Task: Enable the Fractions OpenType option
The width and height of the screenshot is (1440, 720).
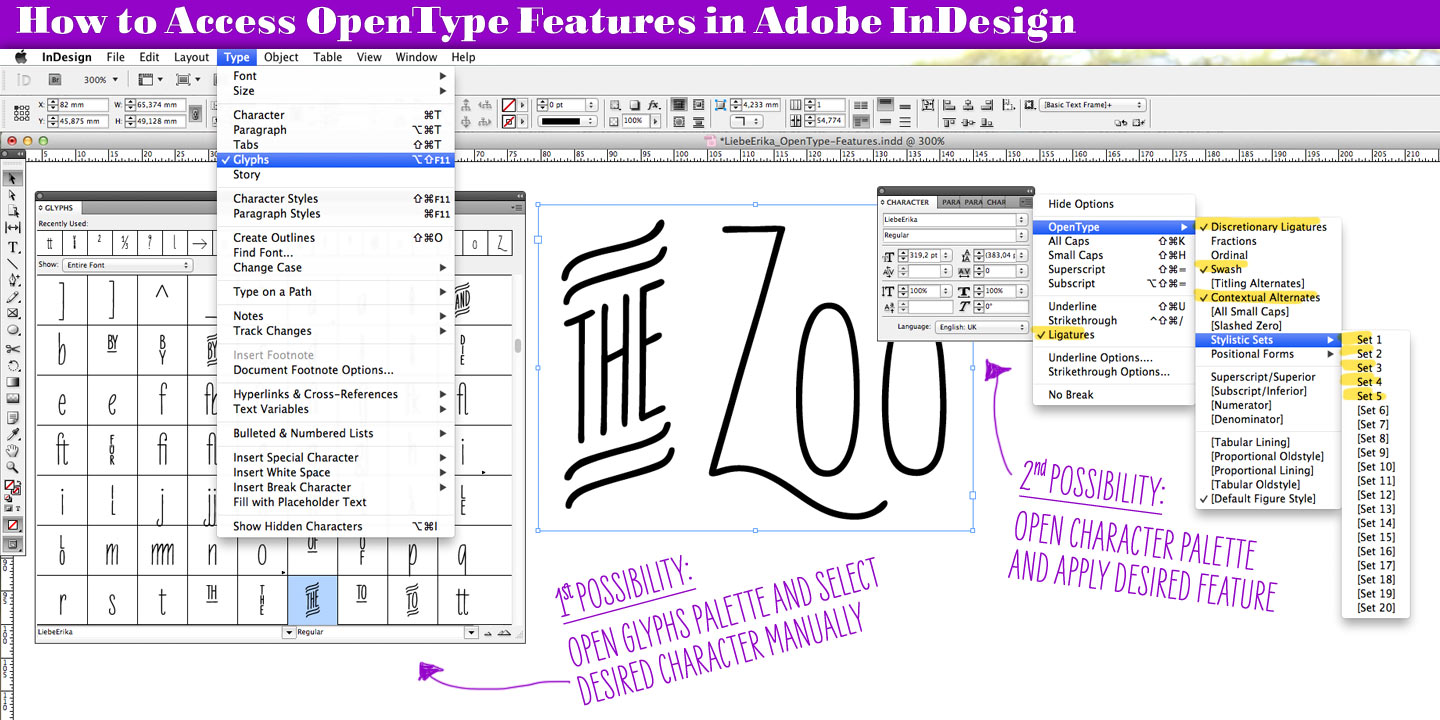Action: 1268,241
